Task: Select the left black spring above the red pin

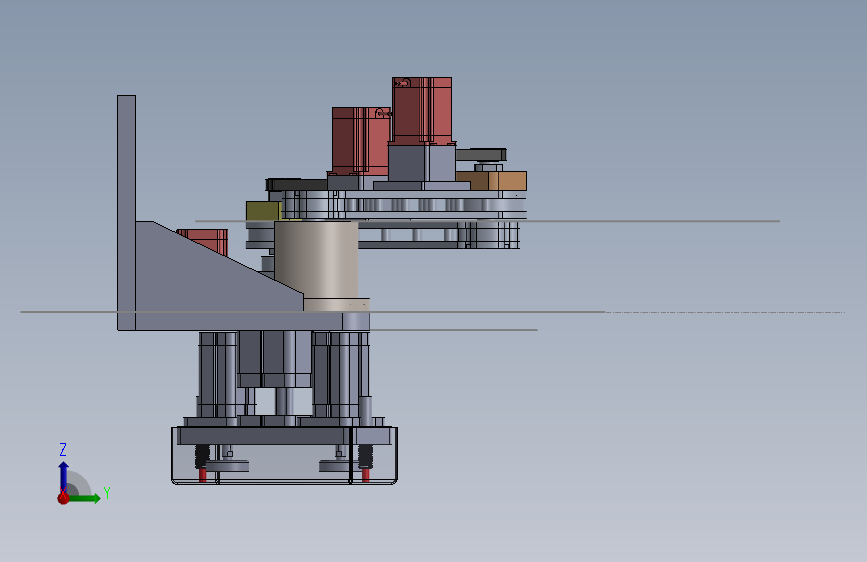Action: (x=202, y=456)
